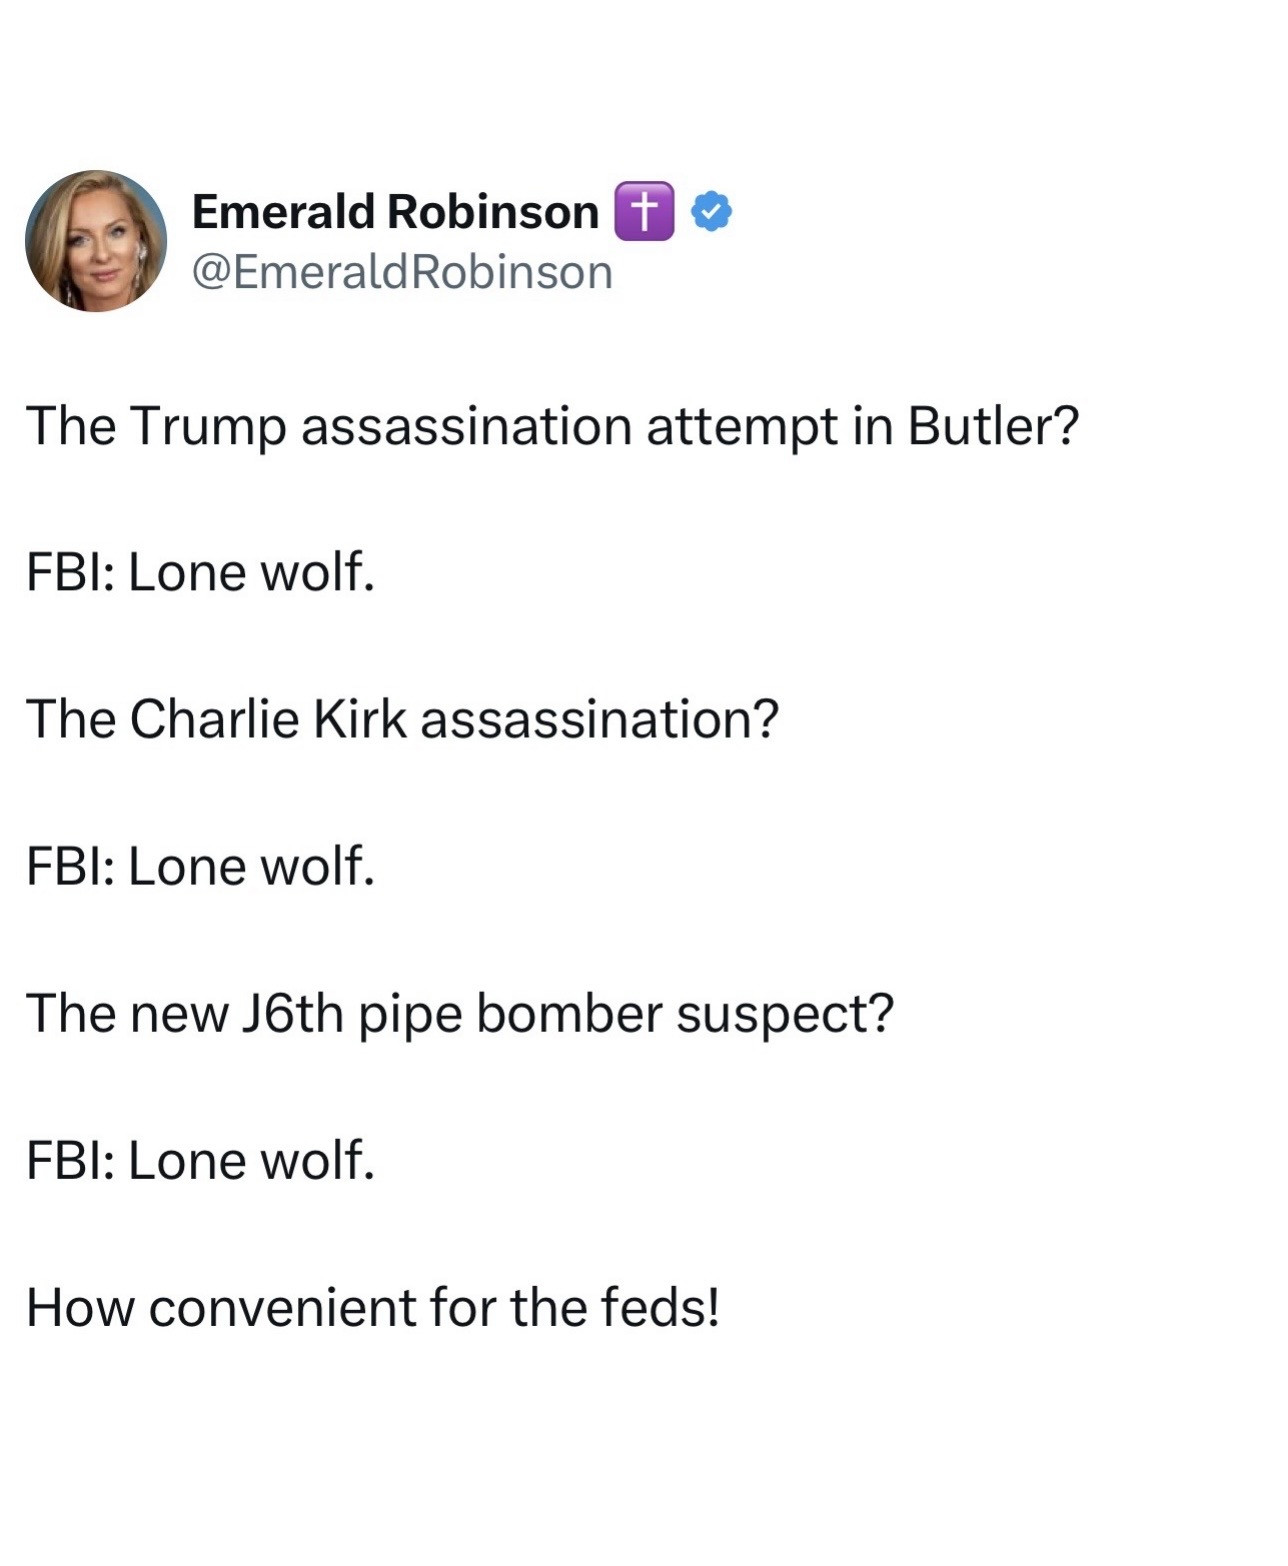Visit the @EmeraldRobinson handle link

pos(401,272)
